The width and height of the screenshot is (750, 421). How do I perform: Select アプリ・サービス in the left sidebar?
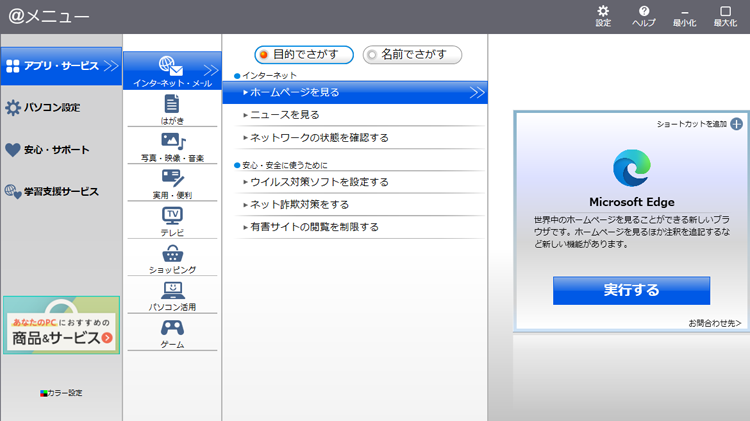coord(61,66)
